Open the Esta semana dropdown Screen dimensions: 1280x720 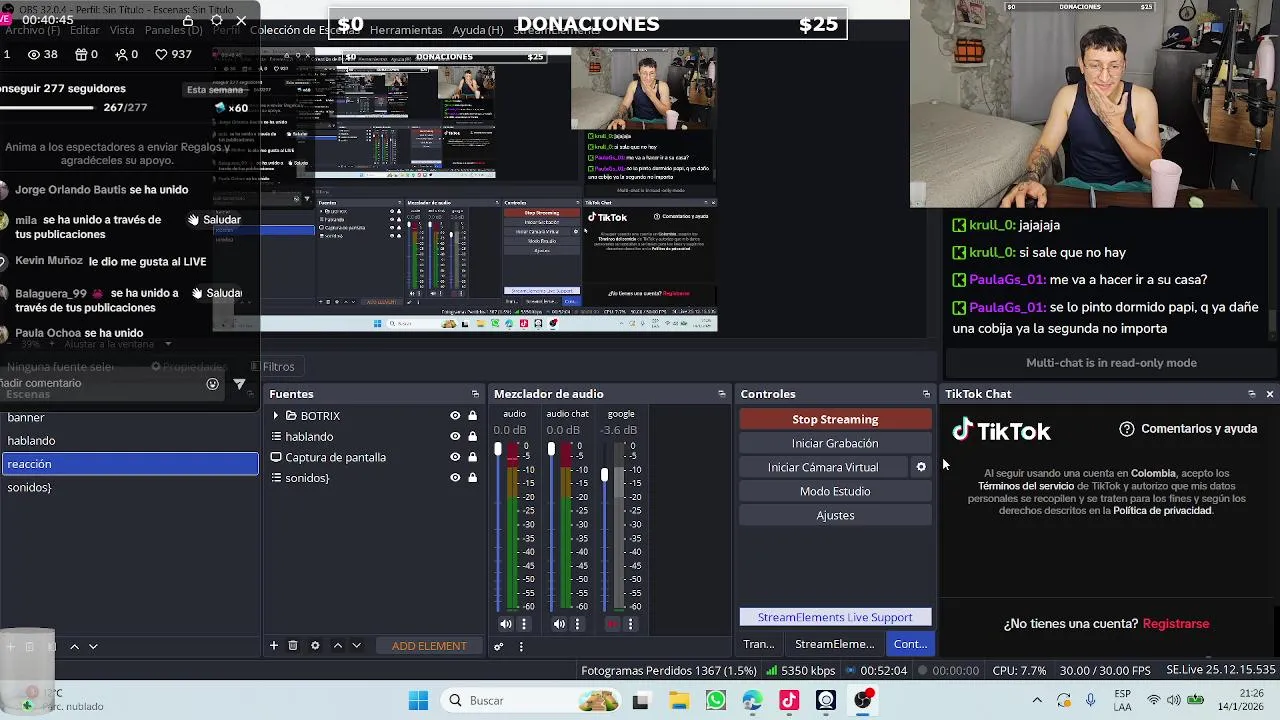[x=217, y=90]
